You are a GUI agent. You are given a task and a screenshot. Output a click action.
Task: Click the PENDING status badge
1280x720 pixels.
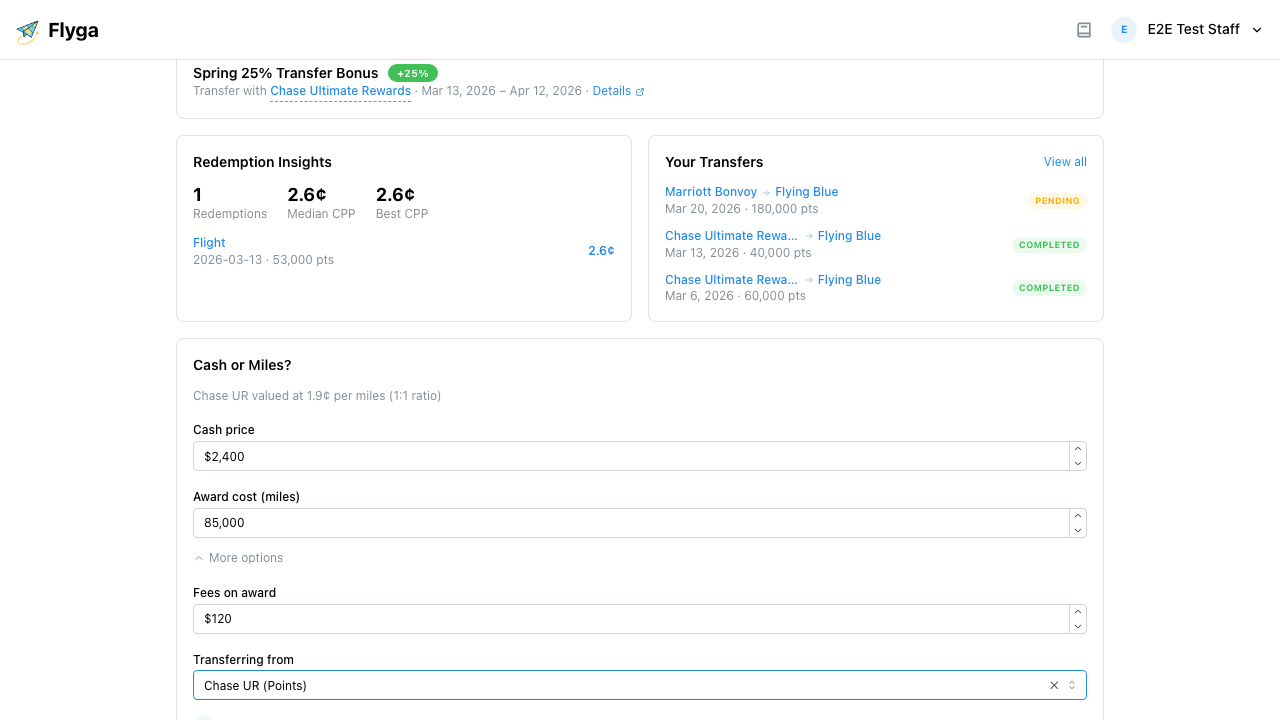coord(1057,201)
